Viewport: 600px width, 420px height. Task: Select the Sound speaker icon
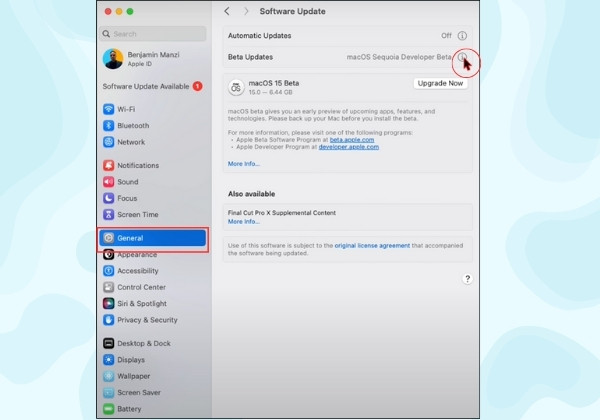pos(109,182)
